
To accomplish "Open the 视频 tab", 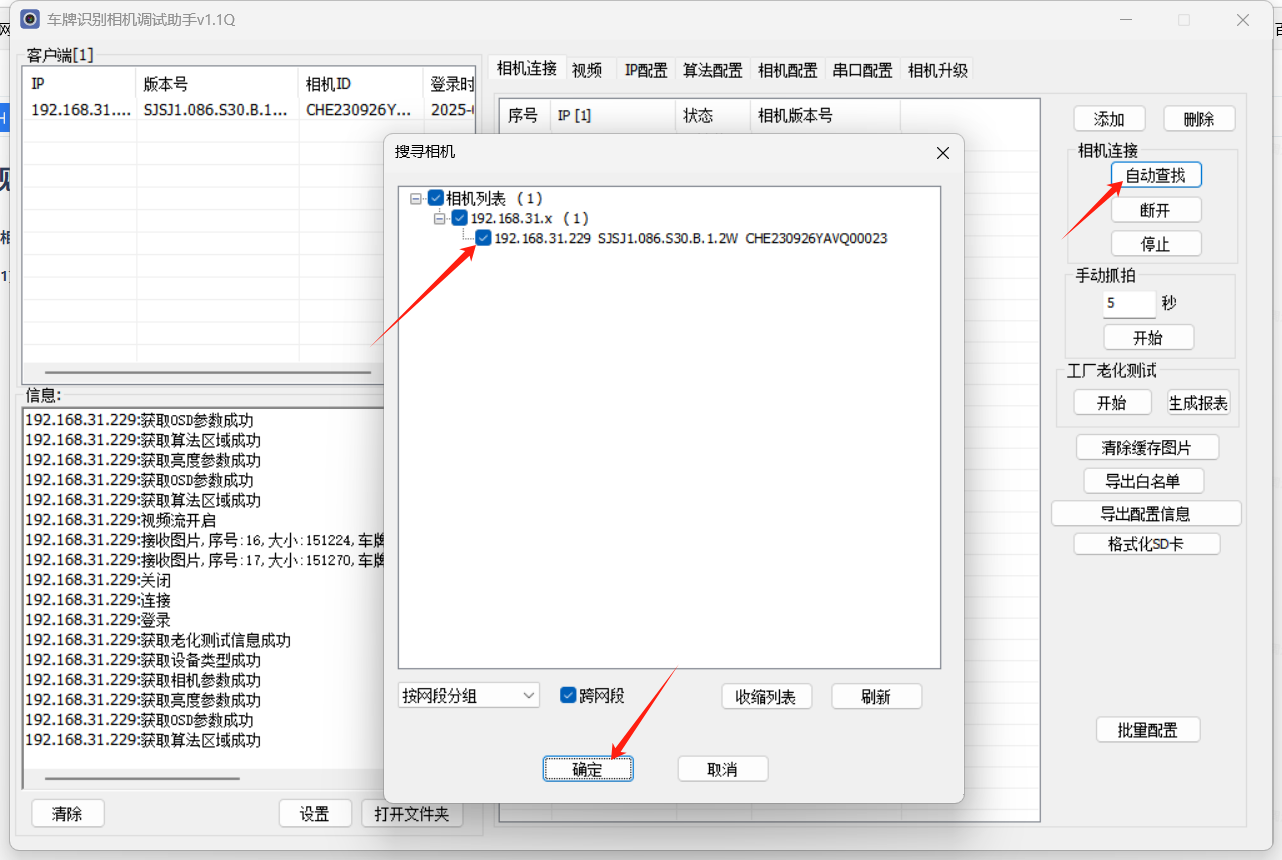I will [588, 70].
